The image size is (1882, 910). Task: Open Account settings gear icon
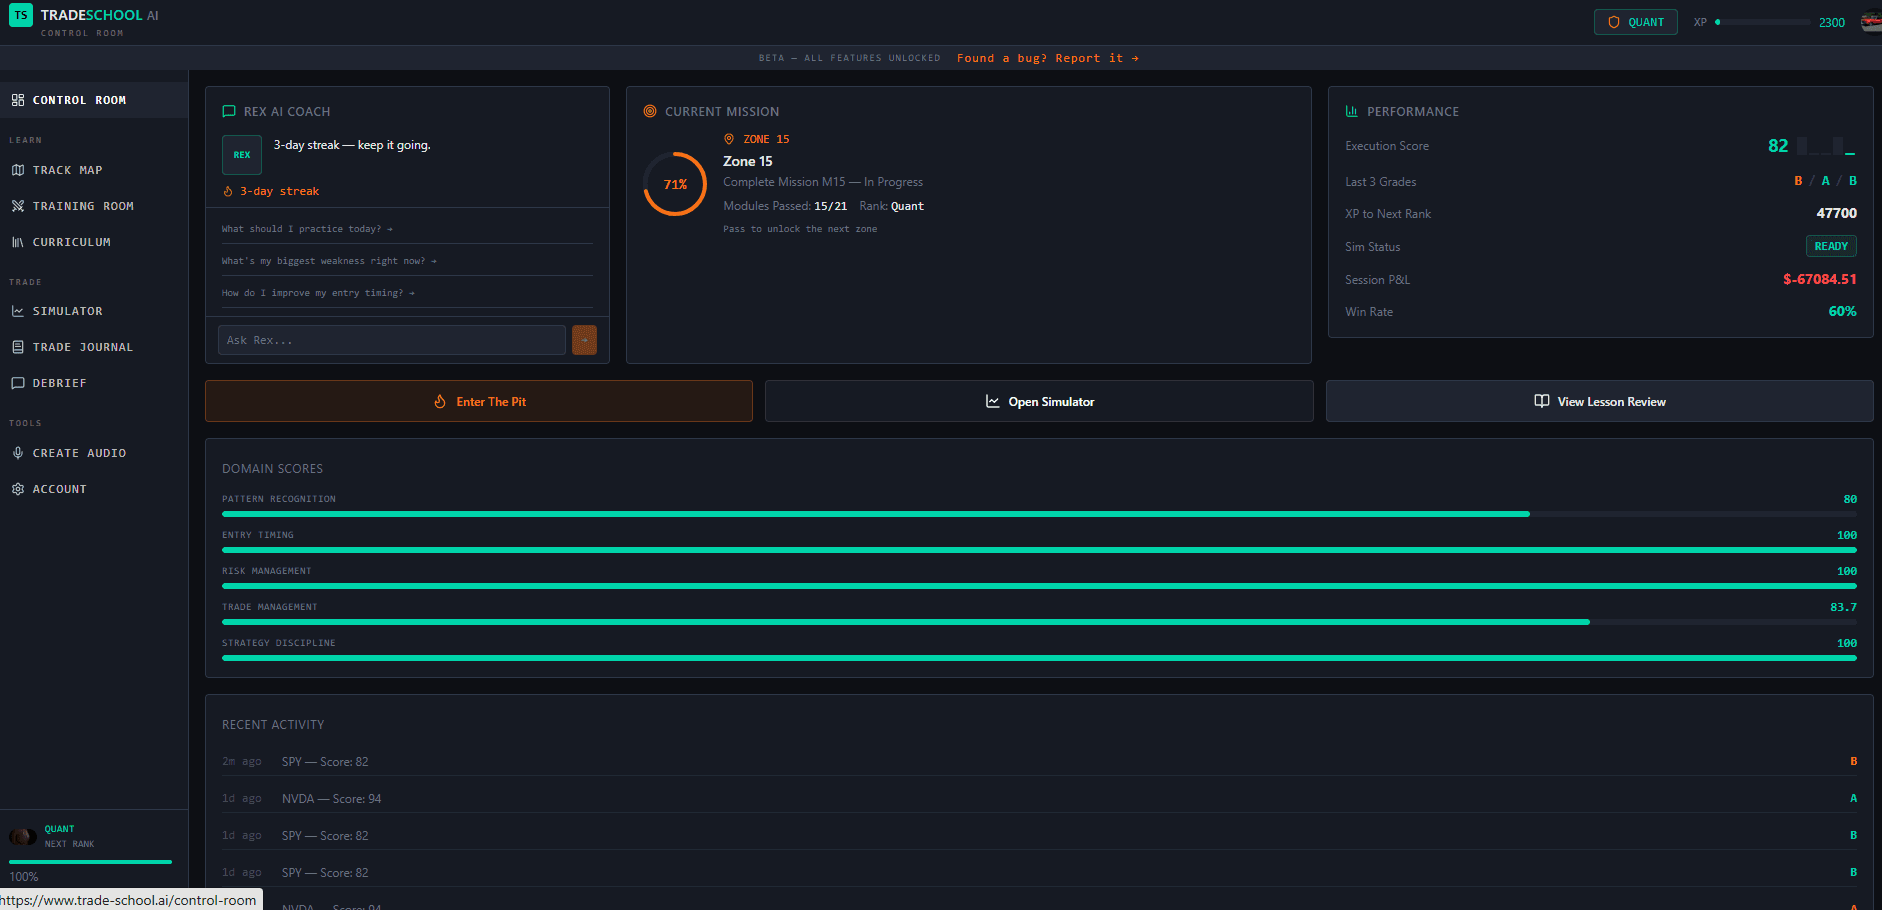coord(18,489)
